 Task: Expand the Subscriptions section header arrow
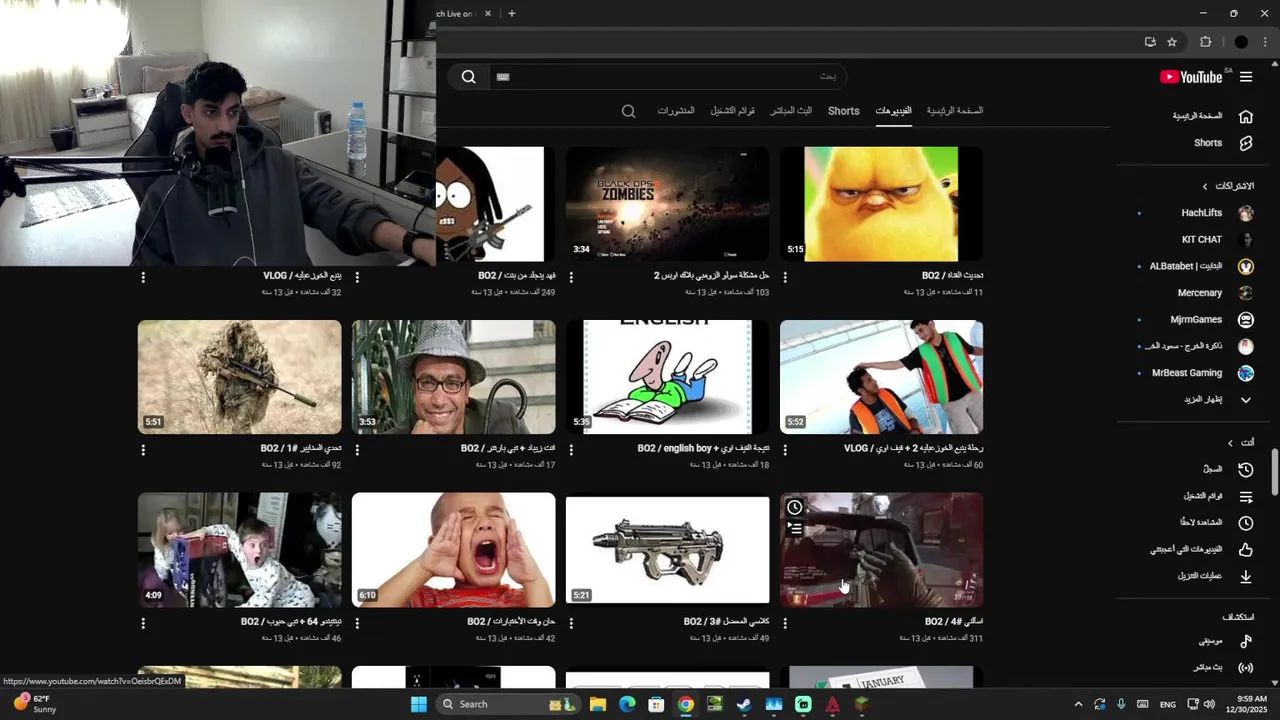coord(1205,186)
